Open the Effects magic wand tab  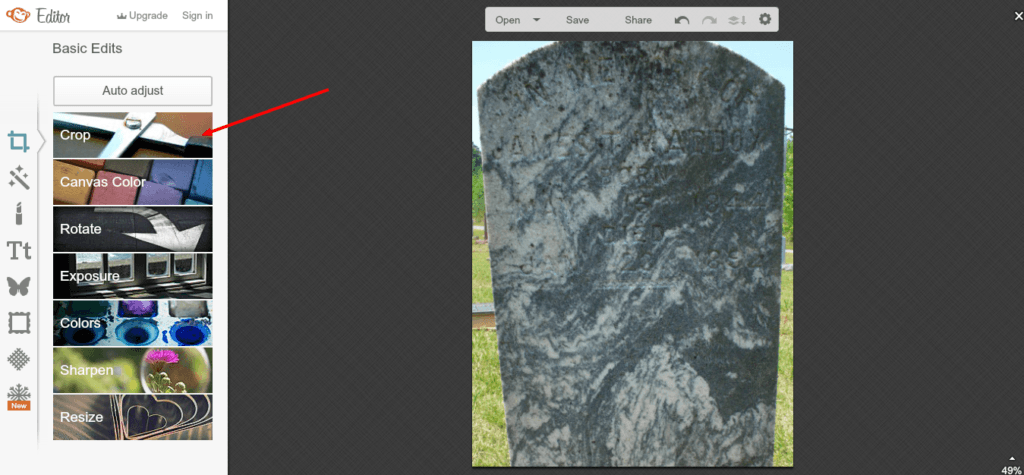click(x=18, y=178)
